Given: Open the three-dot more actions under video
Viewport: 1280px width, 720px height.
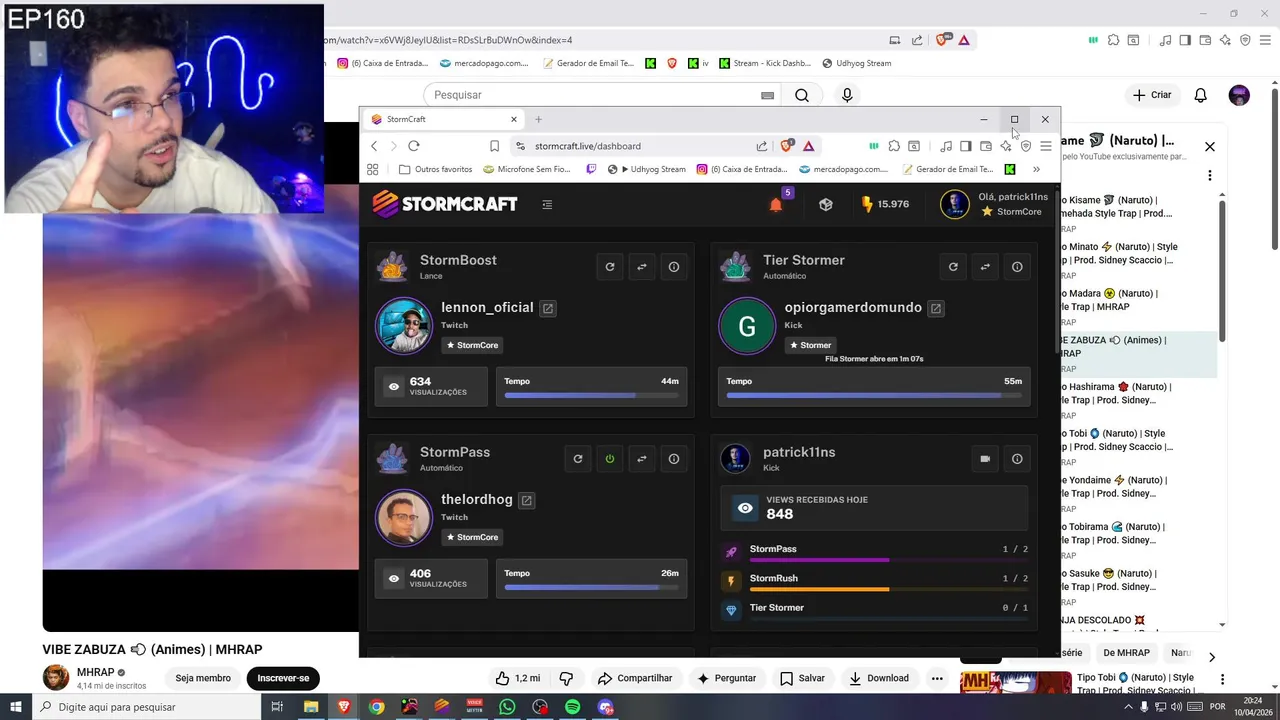Looking at the screenshot, I should [937, 678].
